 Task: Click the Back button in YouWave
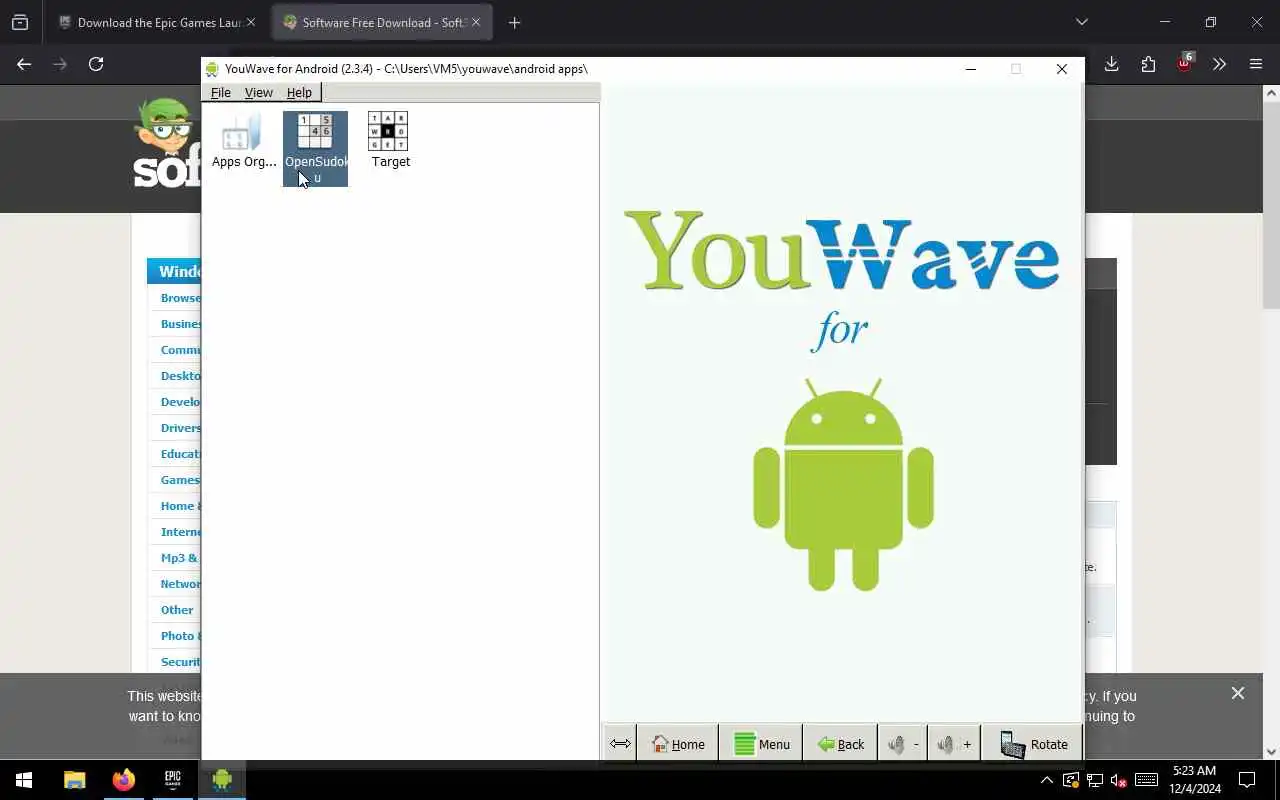(x=840, y=744)
